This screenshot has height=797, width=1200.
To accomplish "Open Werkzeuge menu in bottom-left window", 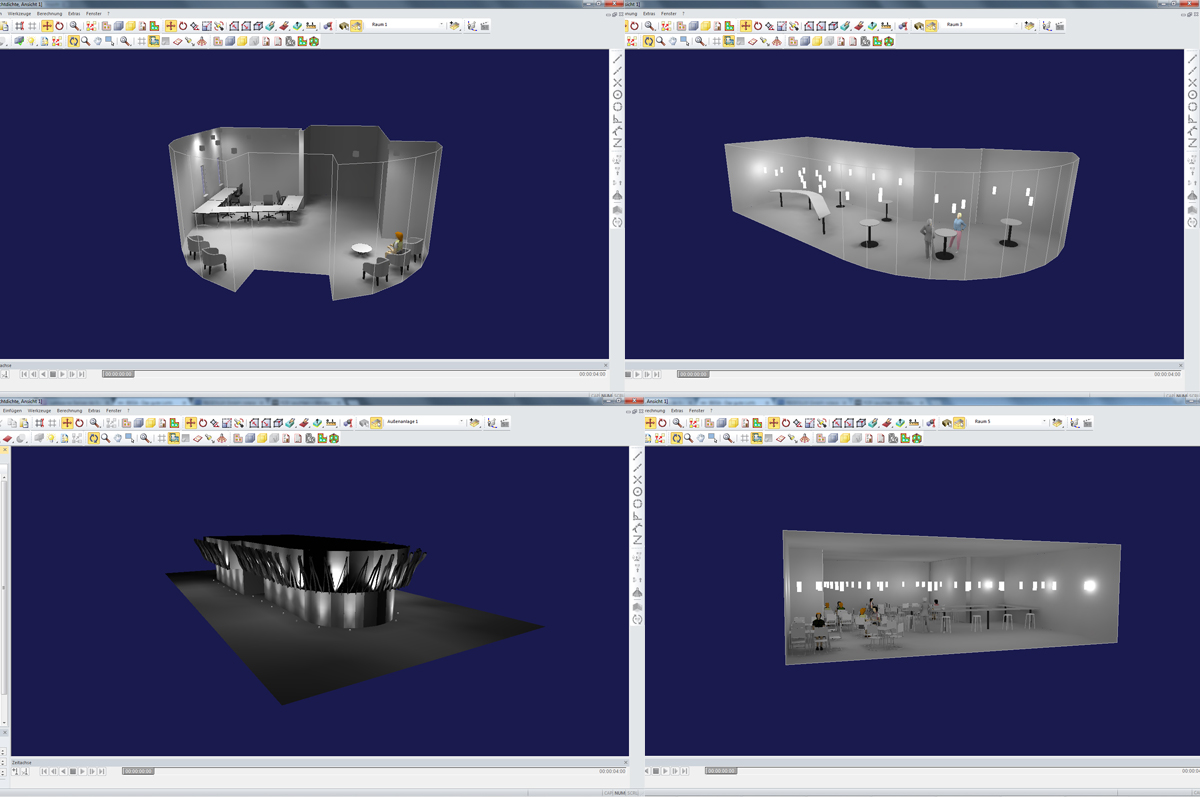I will (x=39, y=410).
